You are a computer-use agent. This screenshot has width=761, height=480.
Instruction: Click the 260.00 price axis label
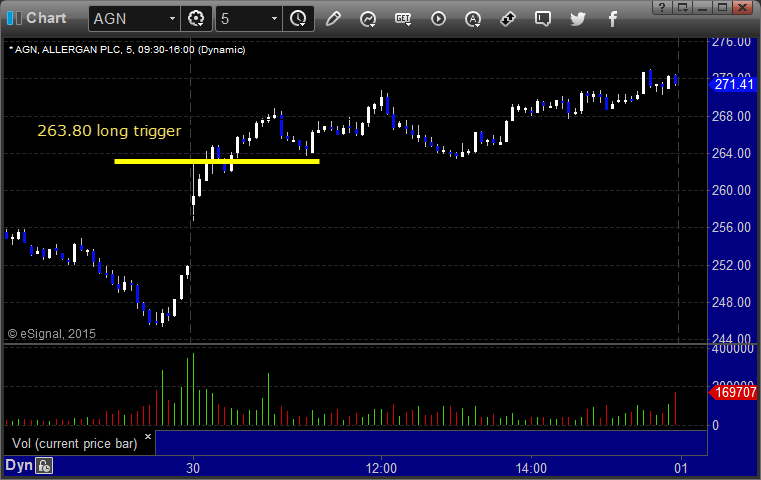coord(731,190)
